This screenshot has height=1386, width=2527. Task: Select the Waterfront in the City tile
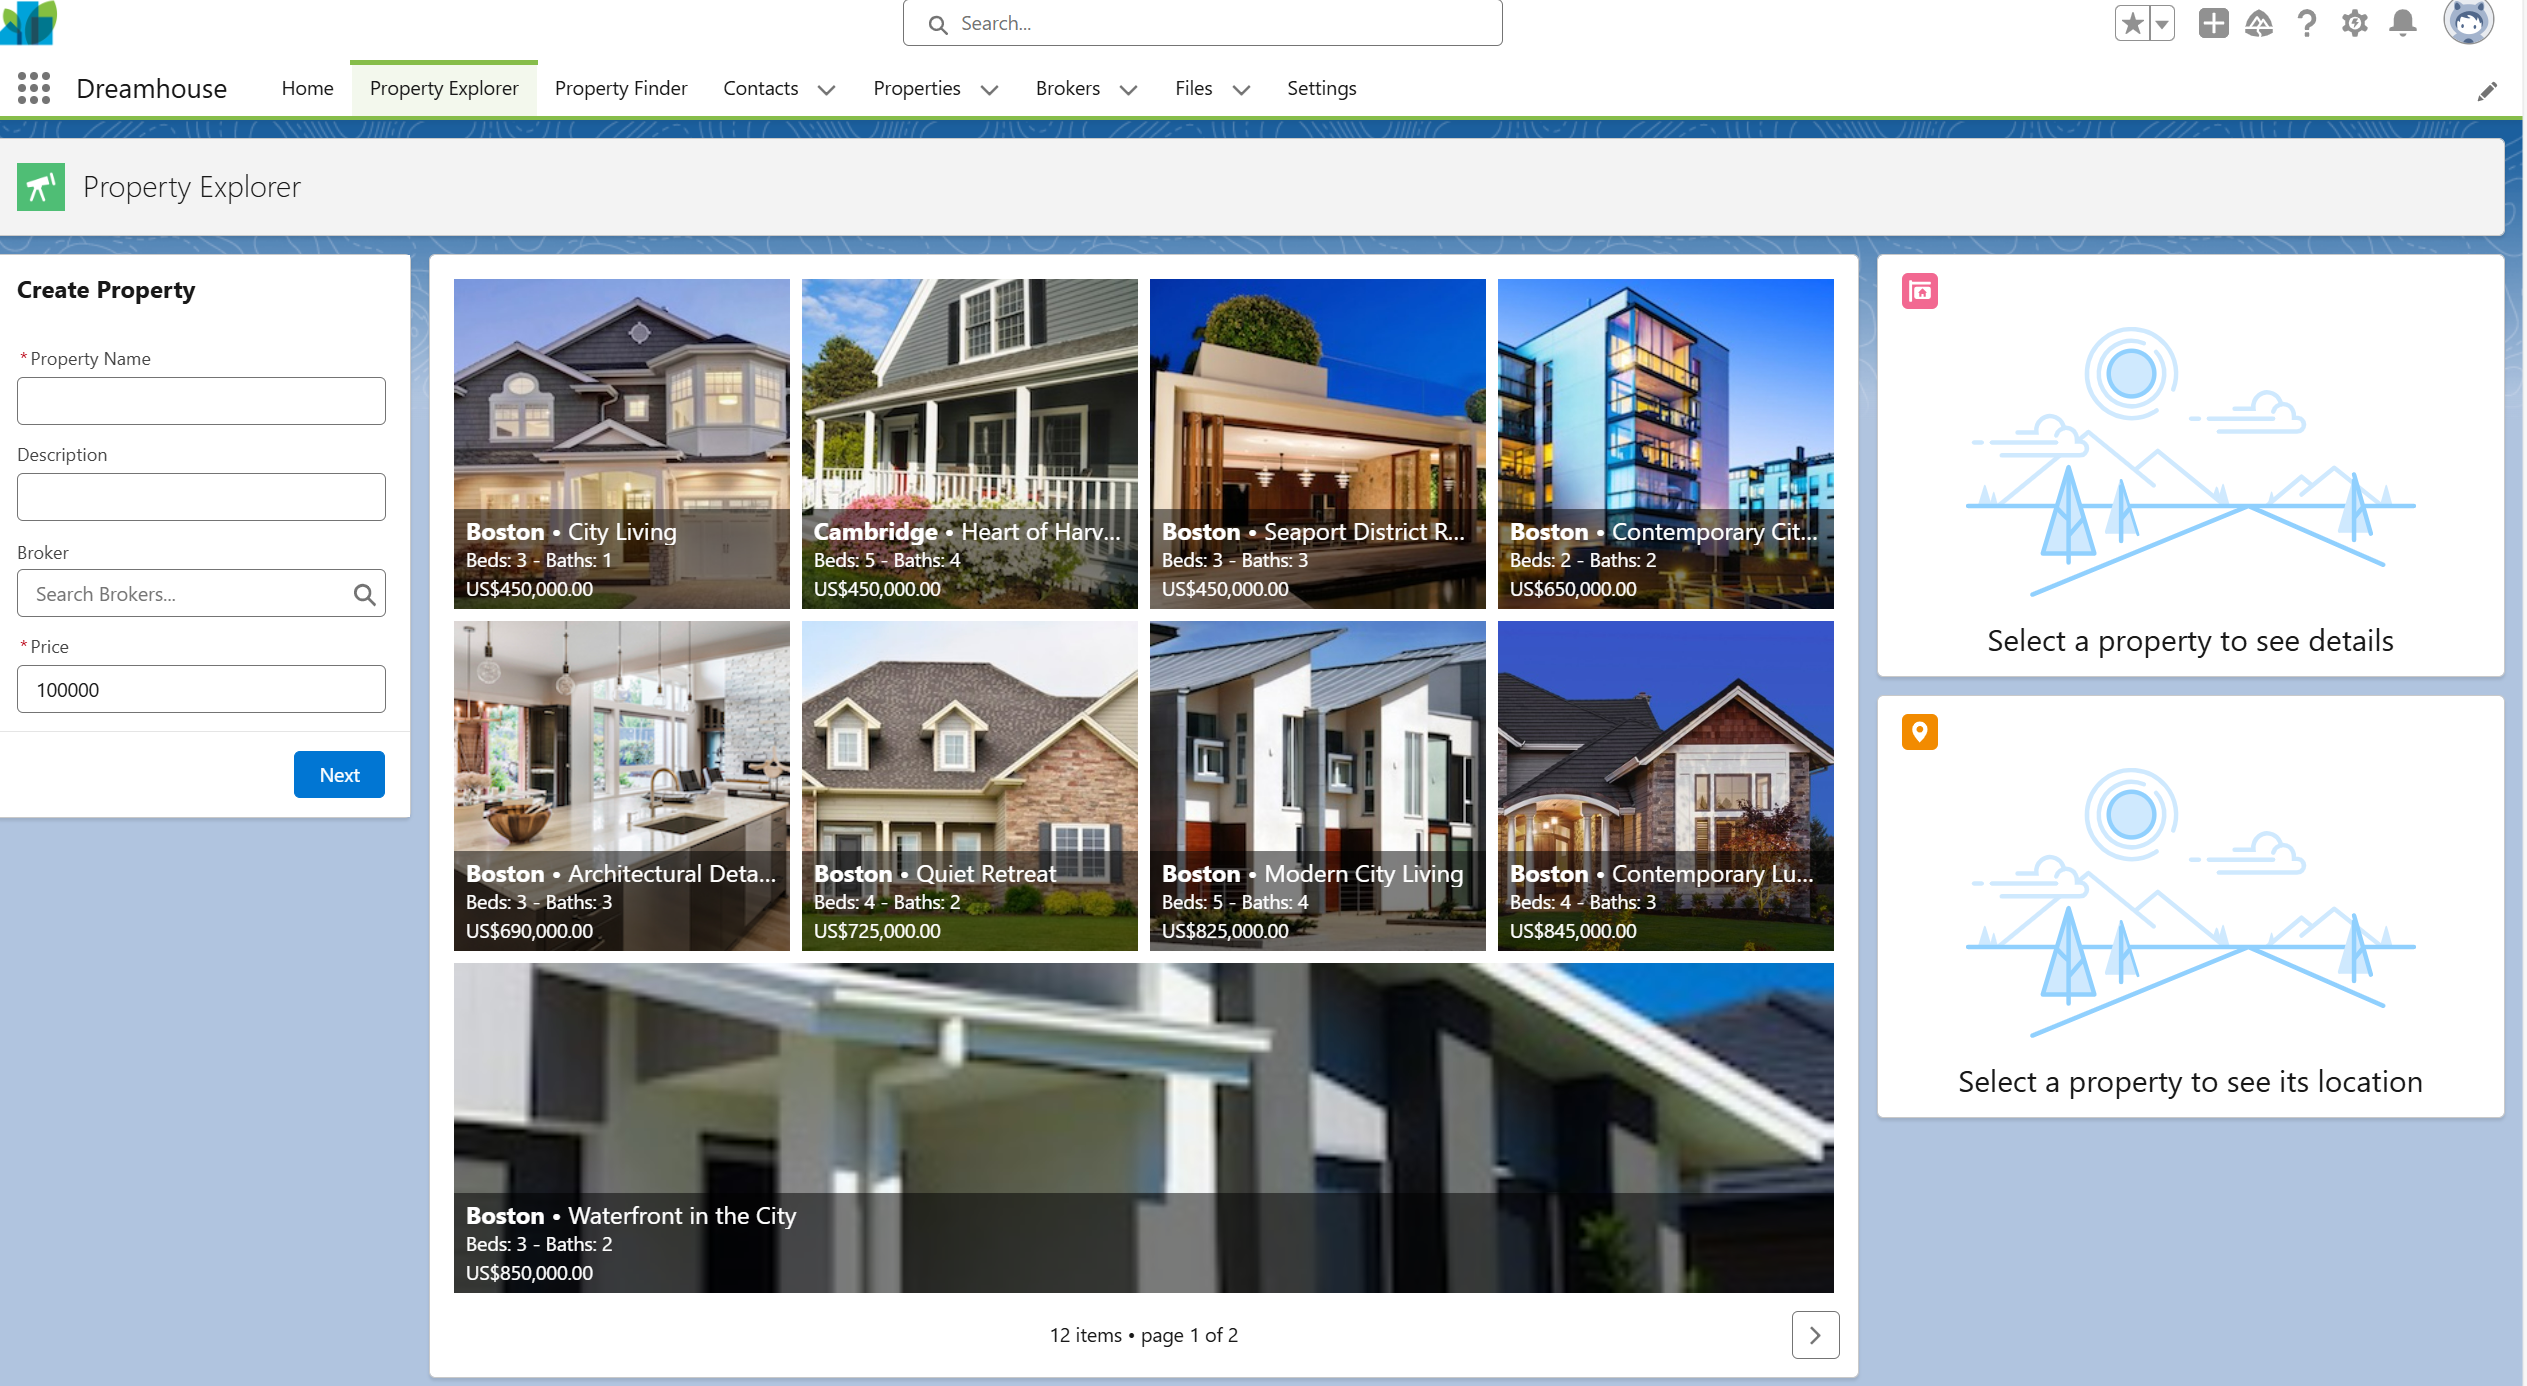click(x=1143, y=1127)
